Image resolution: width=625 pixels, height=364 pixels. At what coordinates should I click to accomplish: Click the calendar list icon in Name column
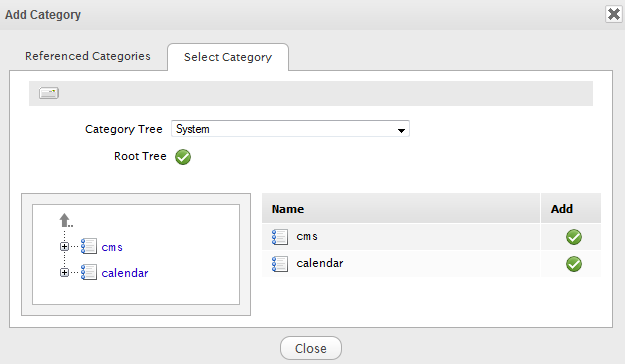280,264
